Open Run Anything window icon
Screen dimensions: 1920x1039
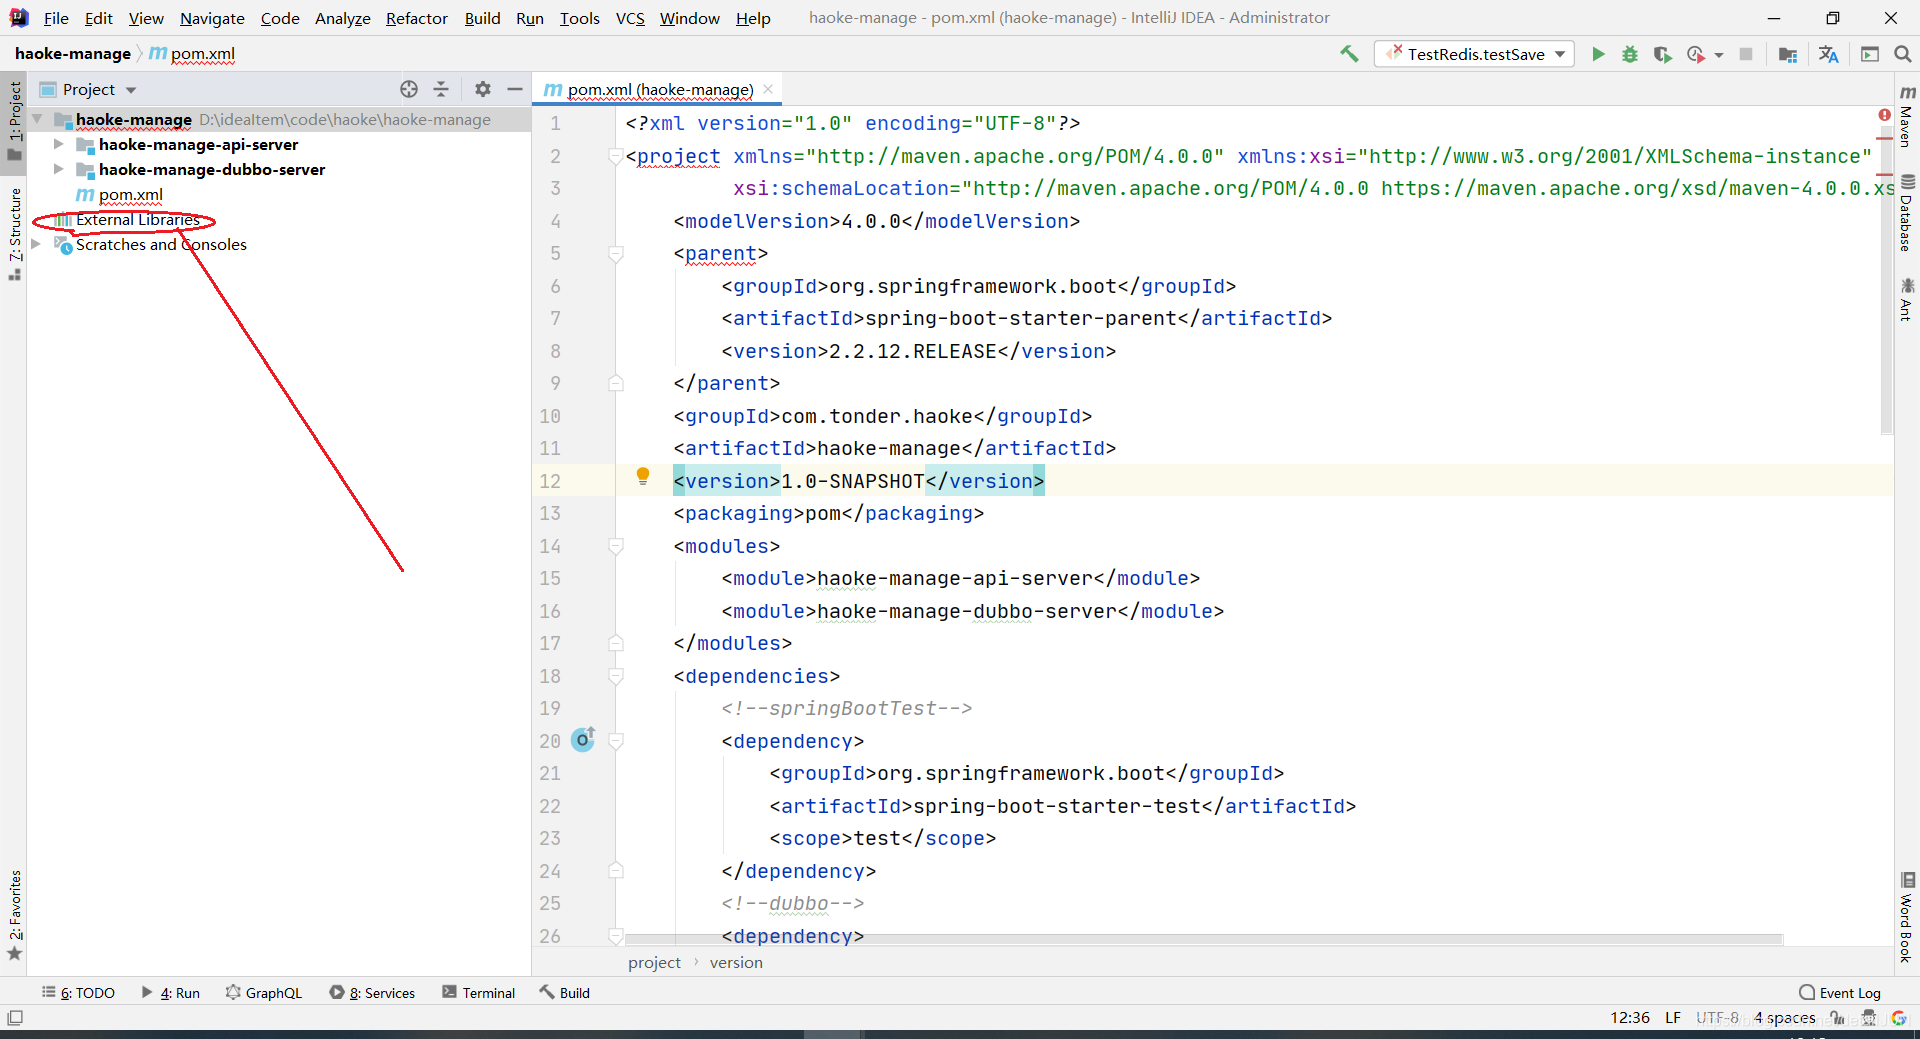[x=1870, y=54]
